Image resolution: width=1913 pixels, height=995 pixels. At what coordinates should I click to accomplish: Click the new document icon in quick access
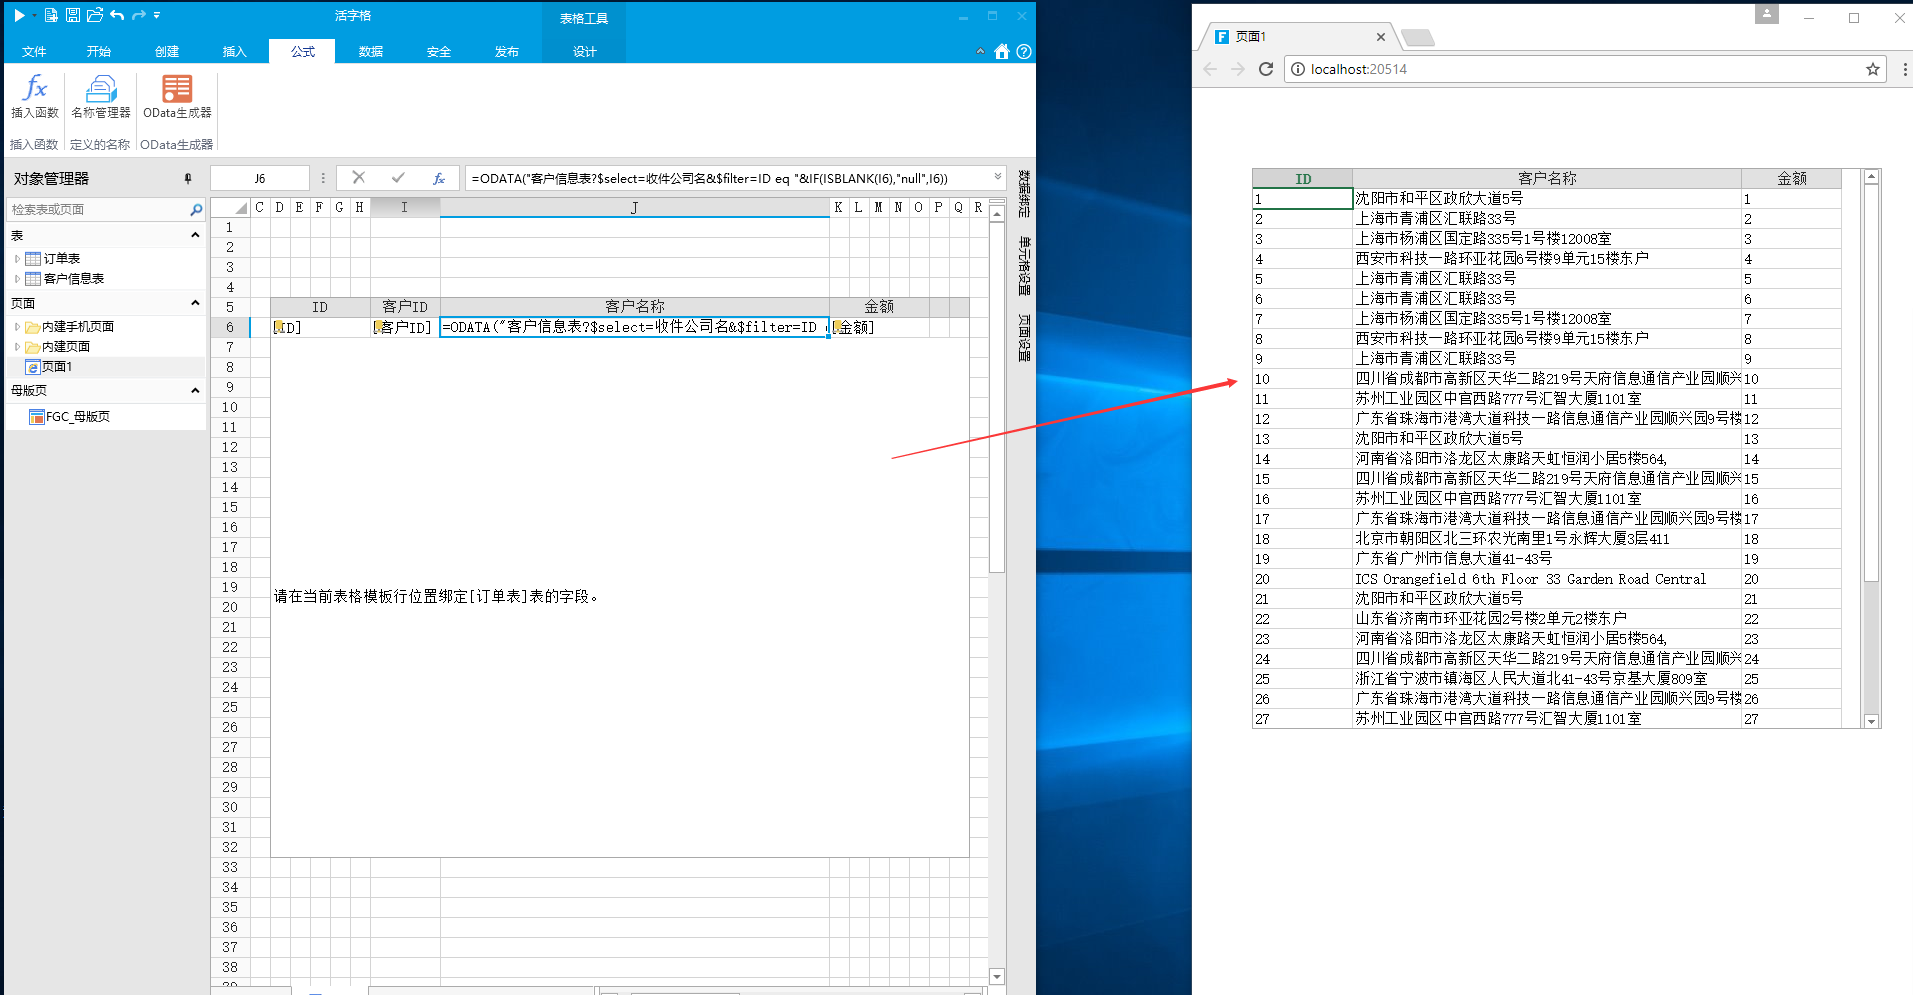[x=51, y=15]
